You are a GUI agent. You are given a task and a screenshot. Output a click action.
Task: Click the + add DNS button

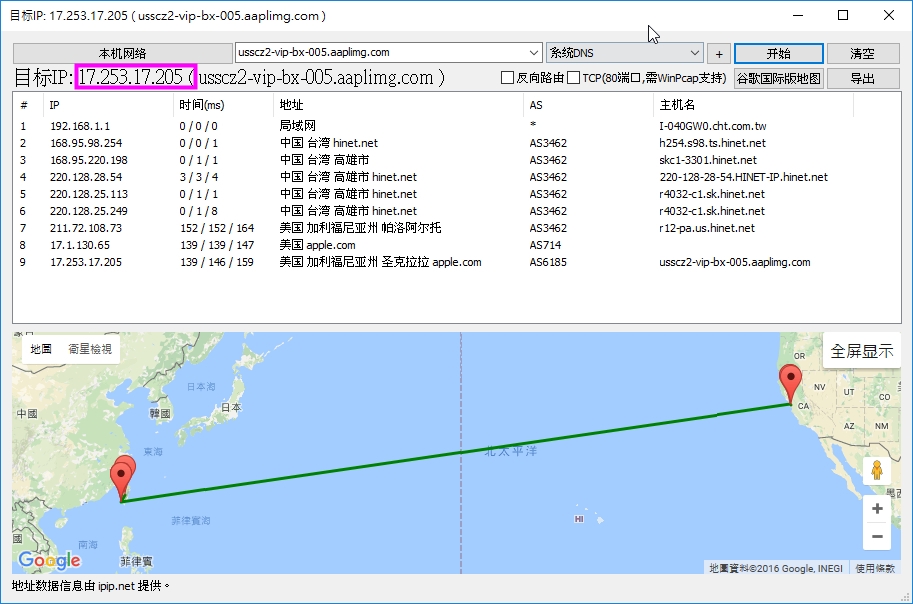719,54
